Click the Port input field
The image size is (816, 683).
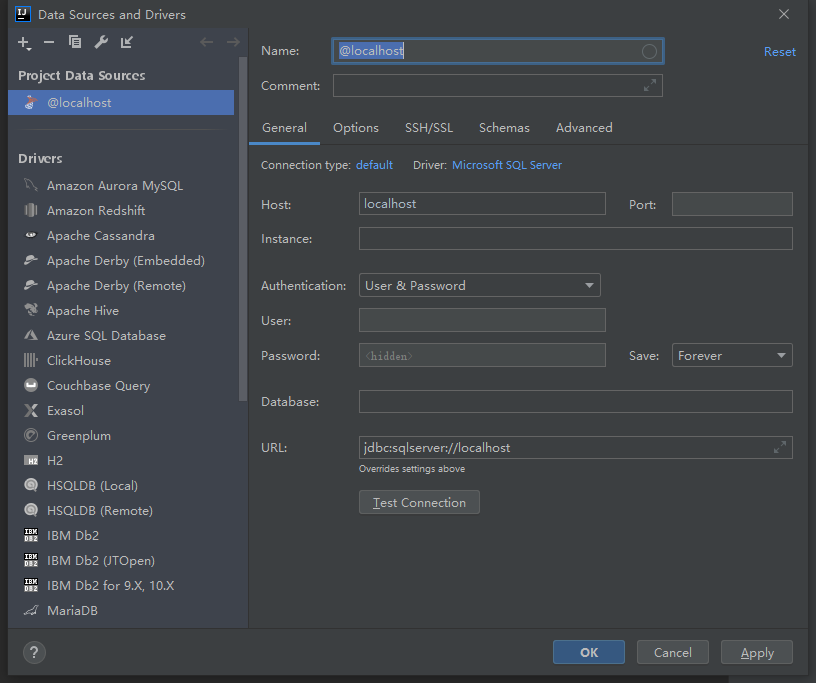[x=732, y=204]
